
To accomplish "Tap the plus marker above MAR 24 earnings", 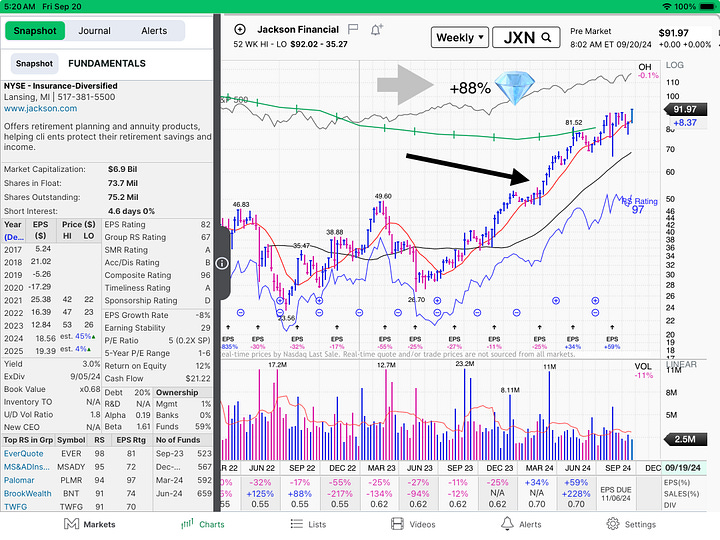I will point(556,300).
